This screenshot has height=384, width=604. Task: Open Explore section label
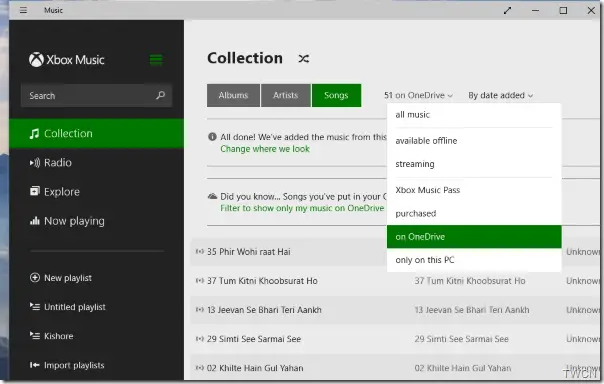point(62,191)
